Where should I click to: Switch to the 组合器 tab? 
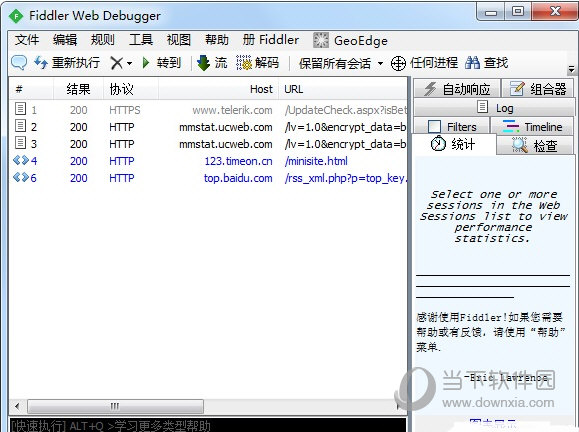coord(538,89)
